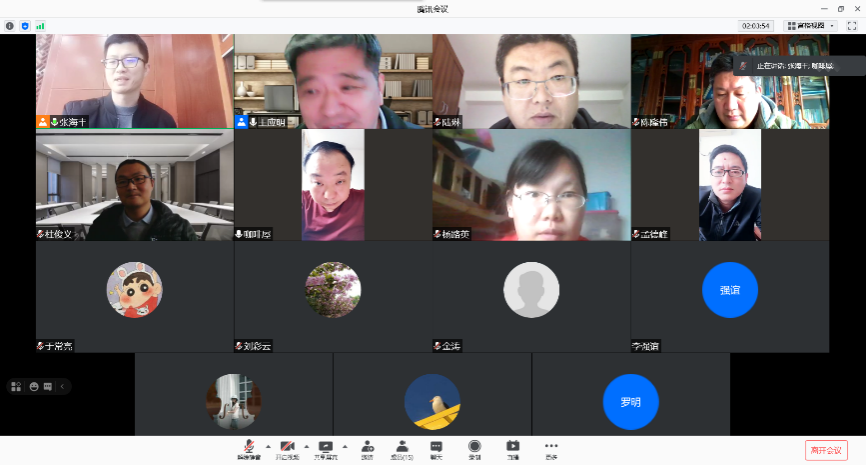Screen dimensions: 866x465
Task: Open the share screen option
Action: (325, 448)
